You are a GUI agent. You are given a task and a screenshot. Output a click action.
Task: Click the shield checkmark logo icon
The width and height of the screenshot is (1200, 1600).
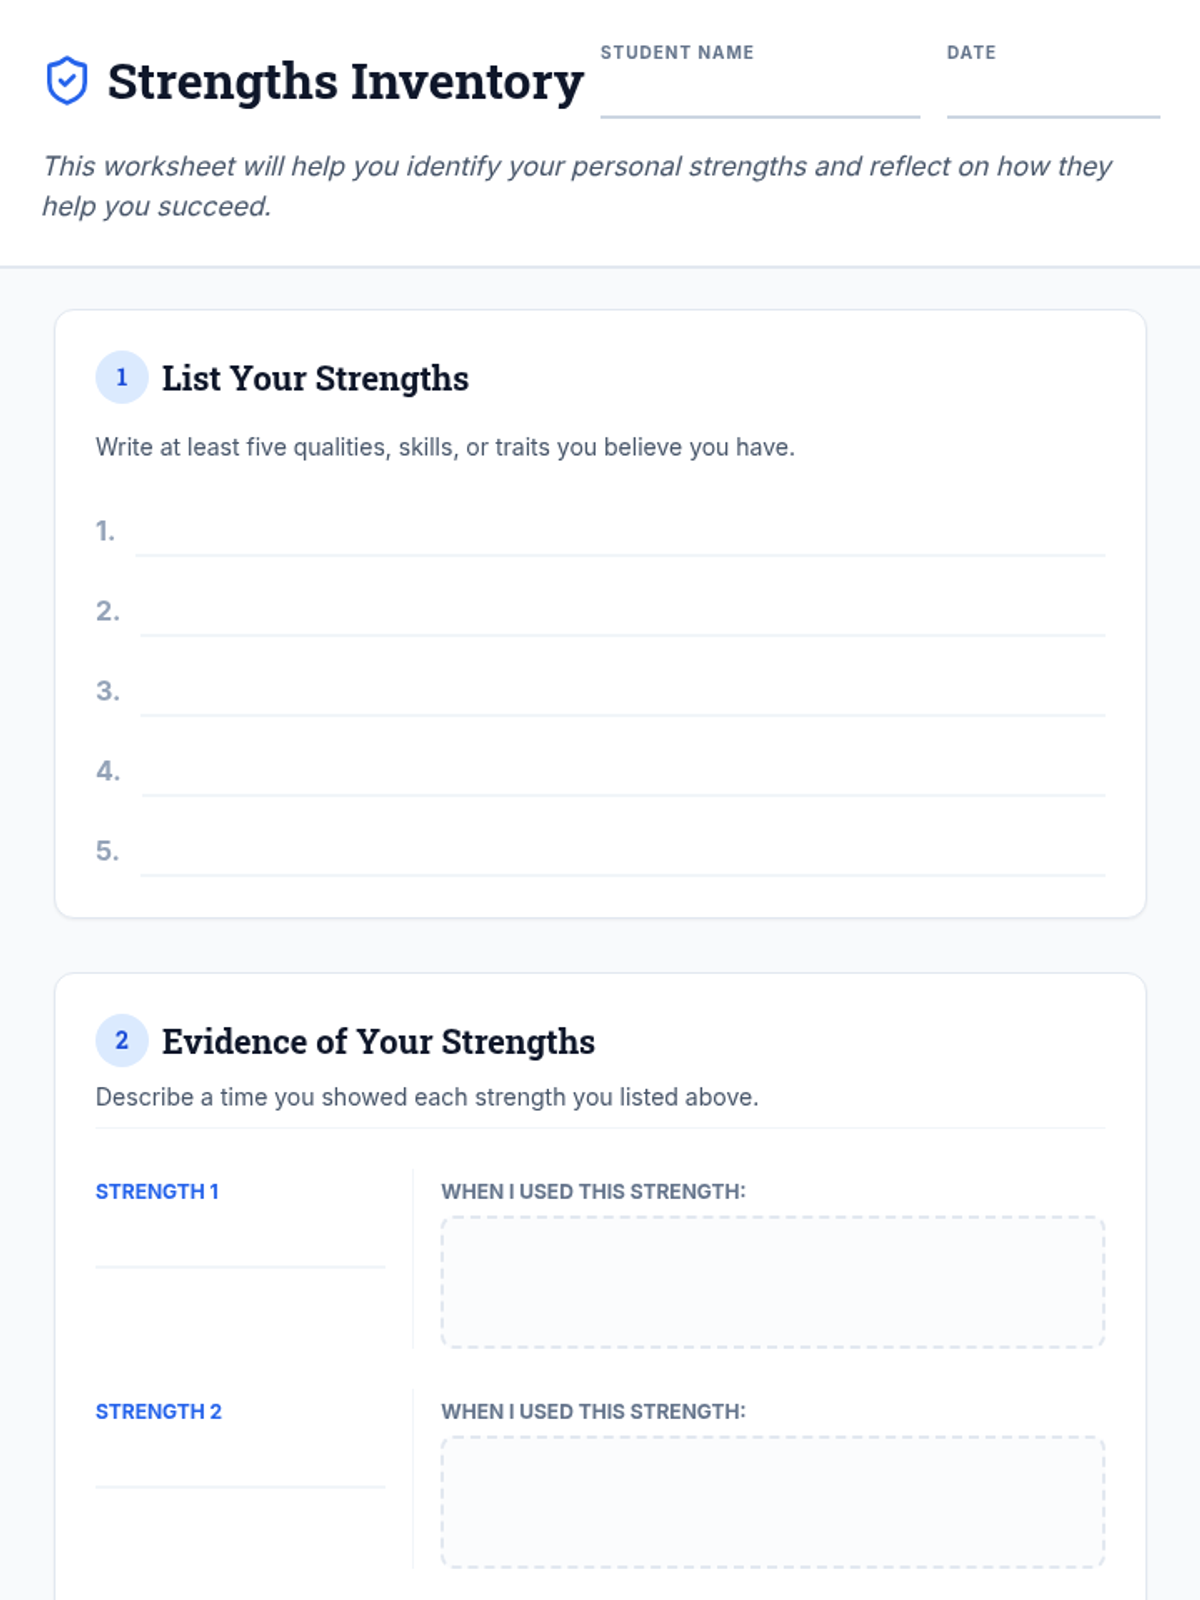point(67,81)
